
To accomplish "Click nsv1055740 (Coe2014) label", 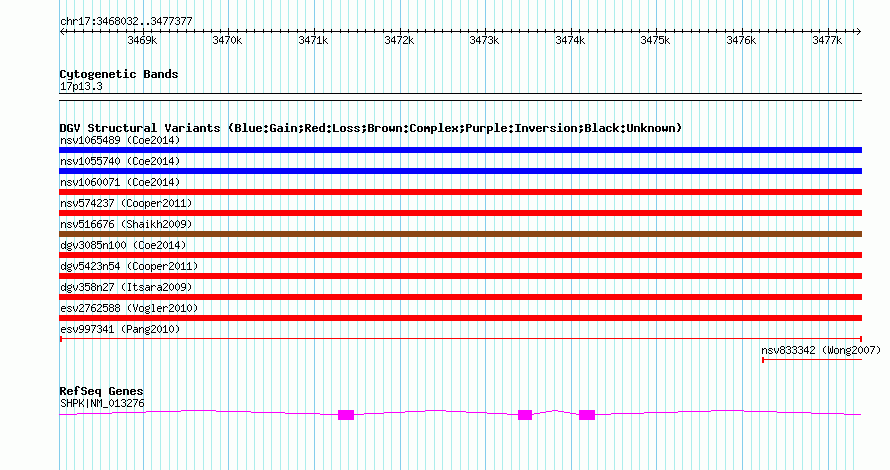I will click(120, 161).
